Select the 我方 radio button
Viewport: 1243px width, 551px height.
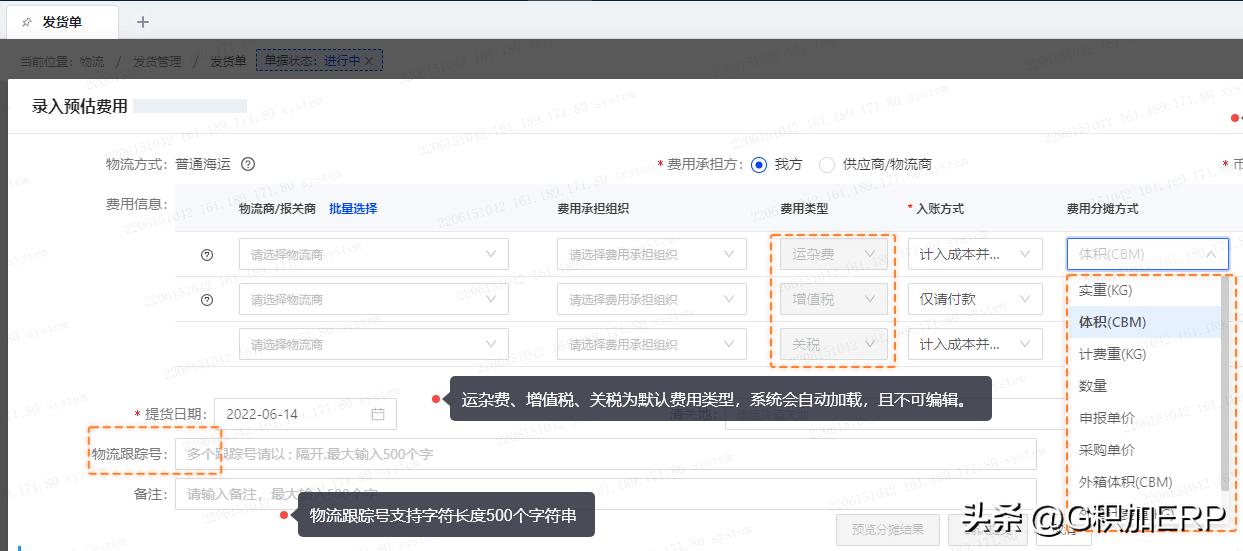tap(759, 164)
